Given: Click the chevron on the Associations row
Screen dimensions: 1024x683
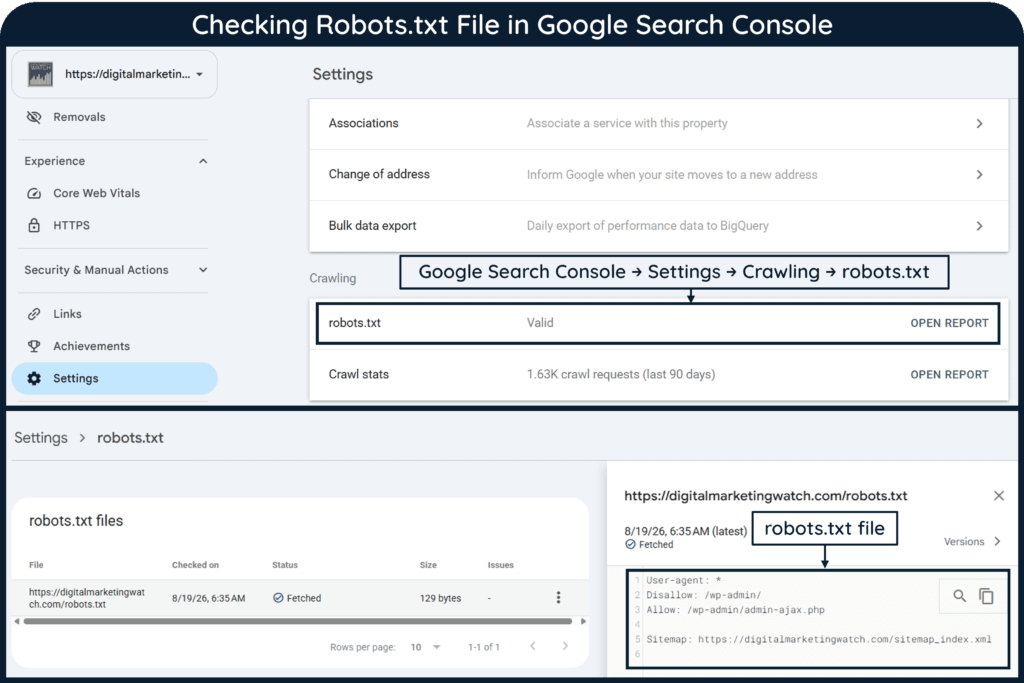Looking at the screenshot, I should tap(979, 123).
